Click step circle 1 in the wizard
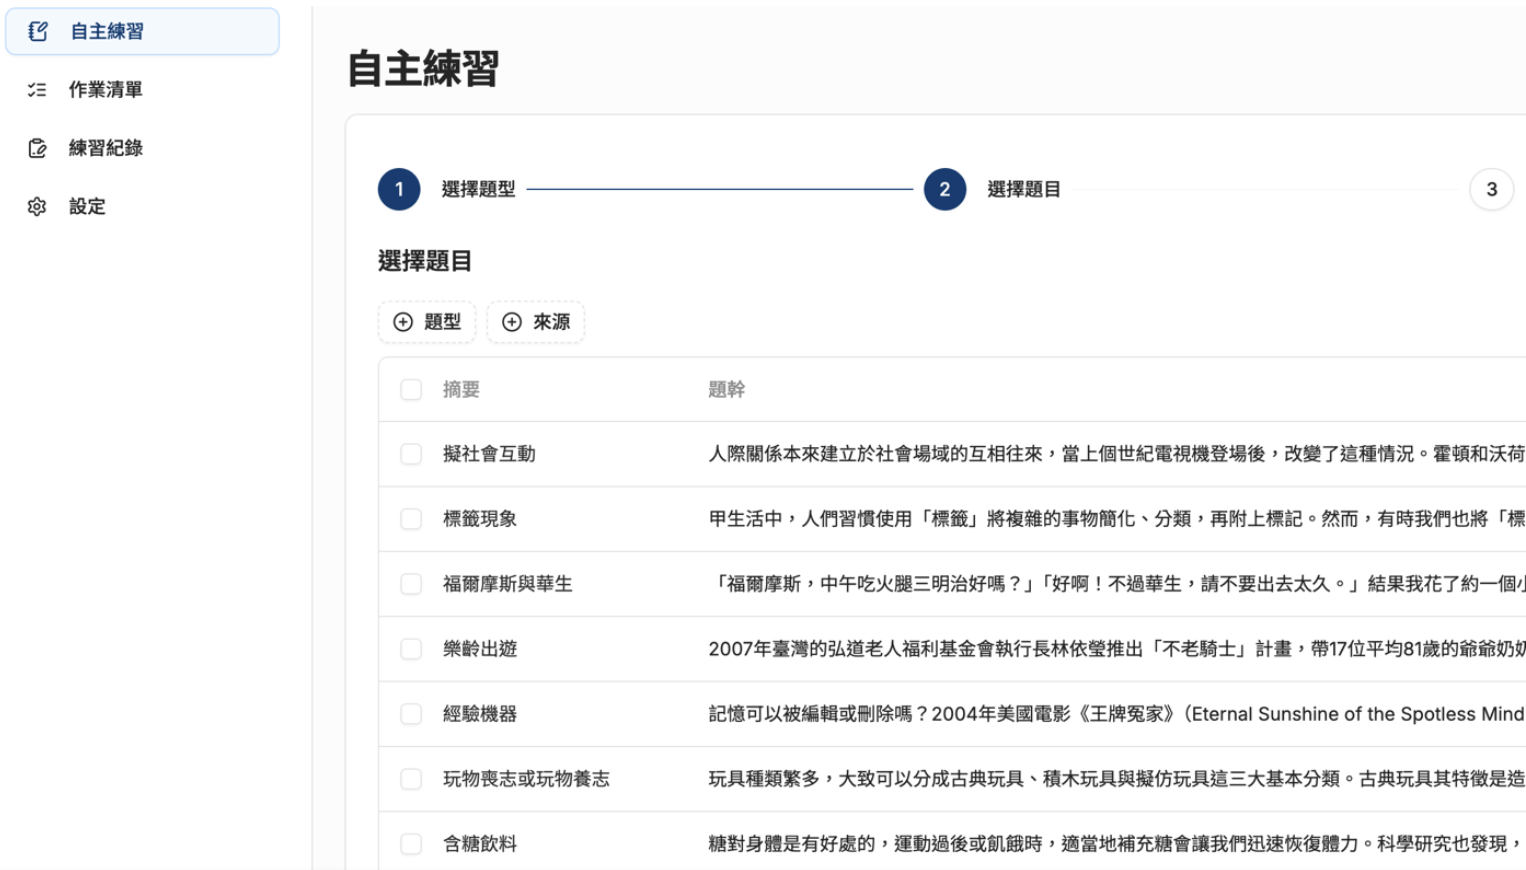The height and width of the screenshot is (870, 1526). [398, 190]
